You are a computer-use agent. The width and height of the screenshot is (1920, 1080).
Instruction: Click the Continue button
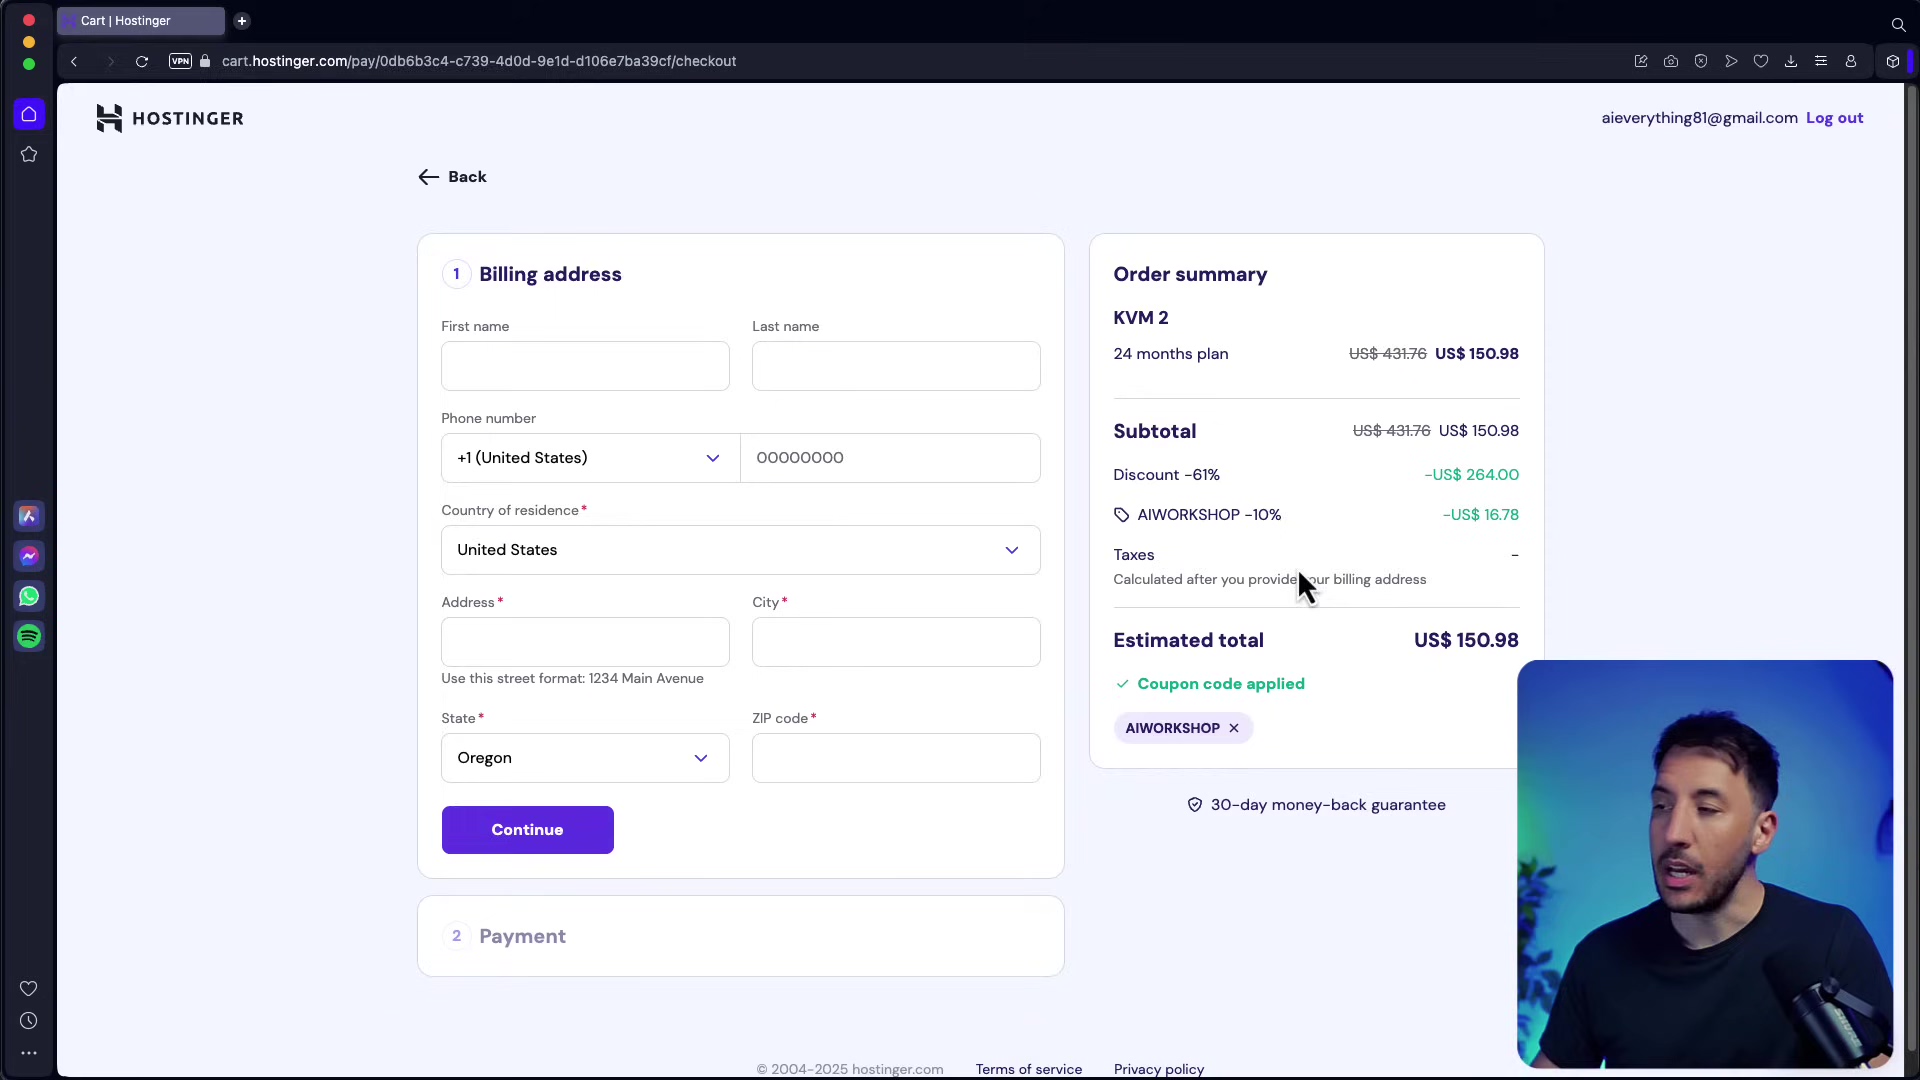click(x=527, y=830)
